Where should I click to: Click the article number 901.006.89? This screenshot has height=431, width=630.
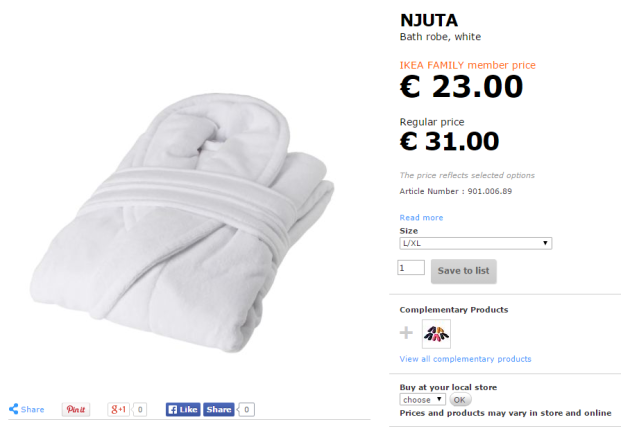490,190
